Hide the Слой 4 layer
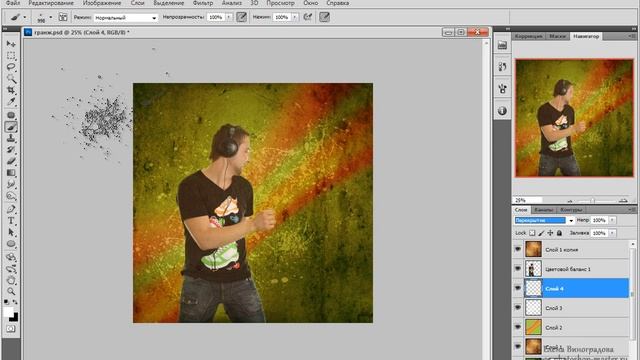This screenshot has width=640, height=360. point(518,288)
